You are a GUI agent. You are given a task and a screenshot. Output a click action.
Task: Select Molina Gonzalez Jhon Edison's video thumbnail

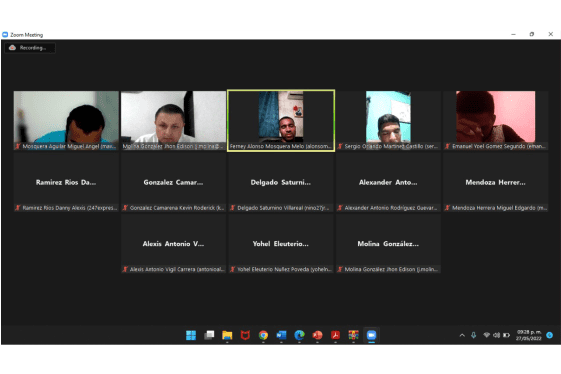point(174,121)
